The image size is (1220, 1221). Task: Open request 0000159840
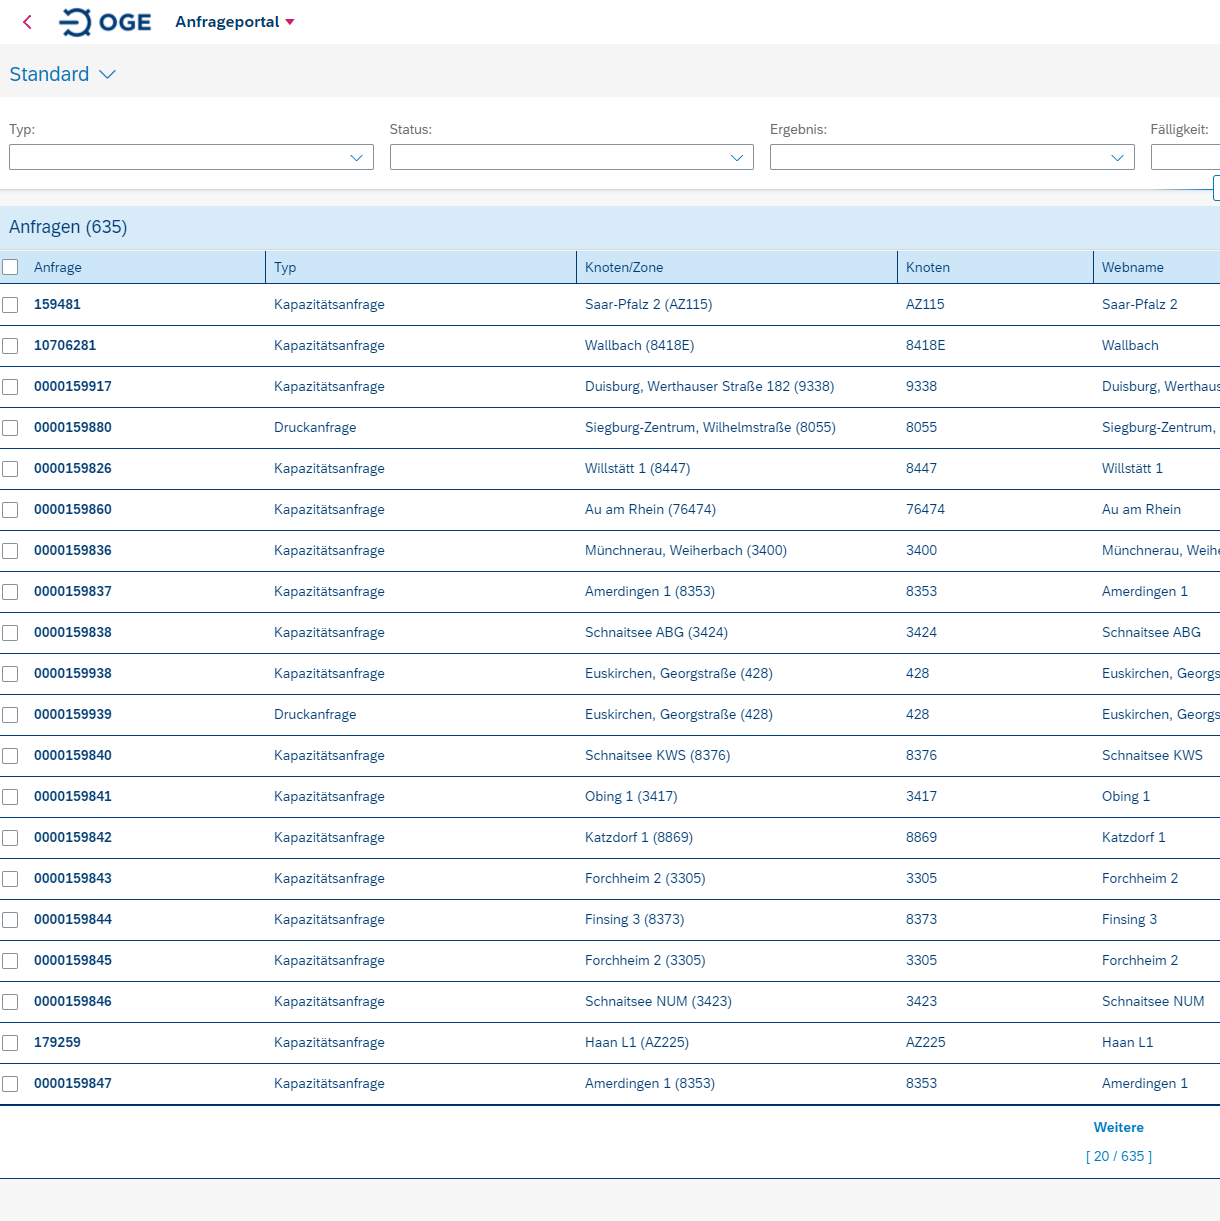click(x=73, y=755)
